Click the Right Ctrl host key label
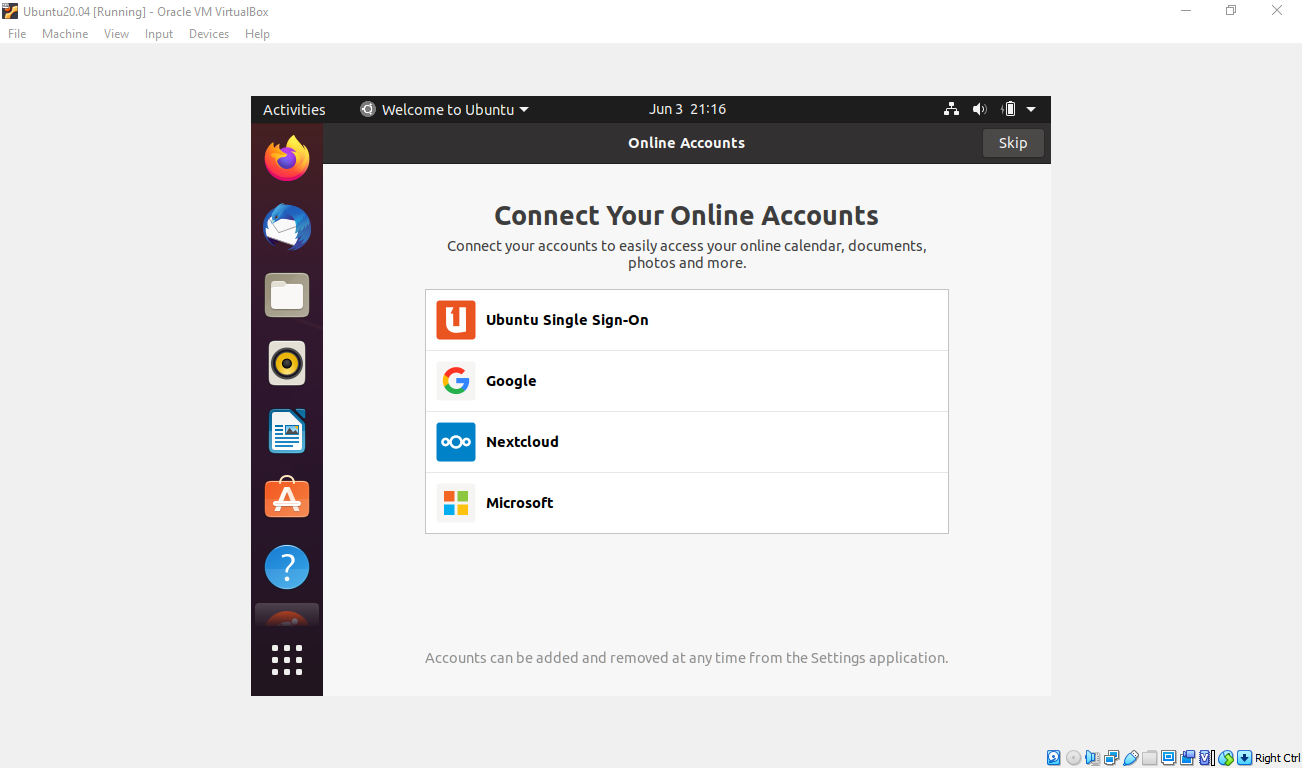Viewport: 1302px width, 768px height. (1278, 758)
